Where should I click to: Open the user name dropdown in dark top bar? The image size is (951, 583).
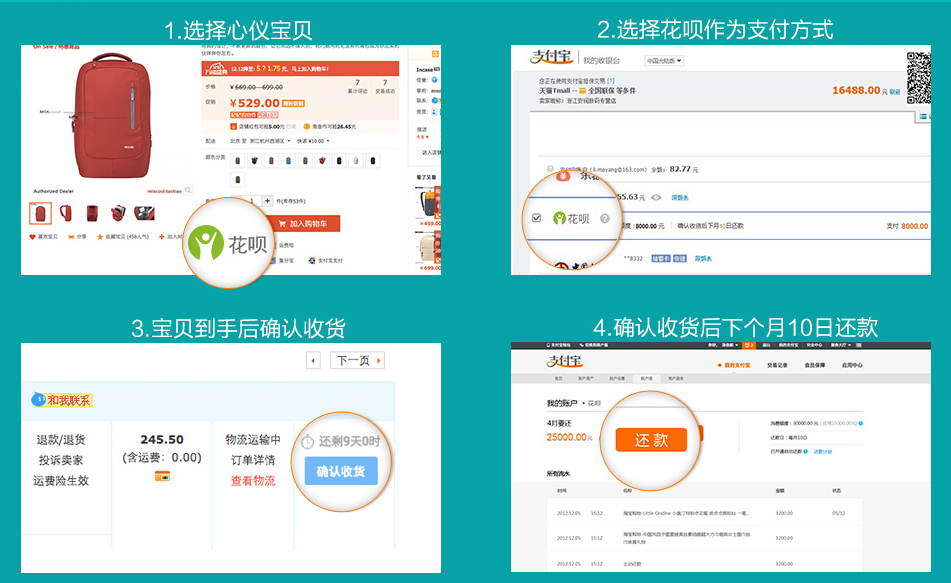click(x=730, y=345)
